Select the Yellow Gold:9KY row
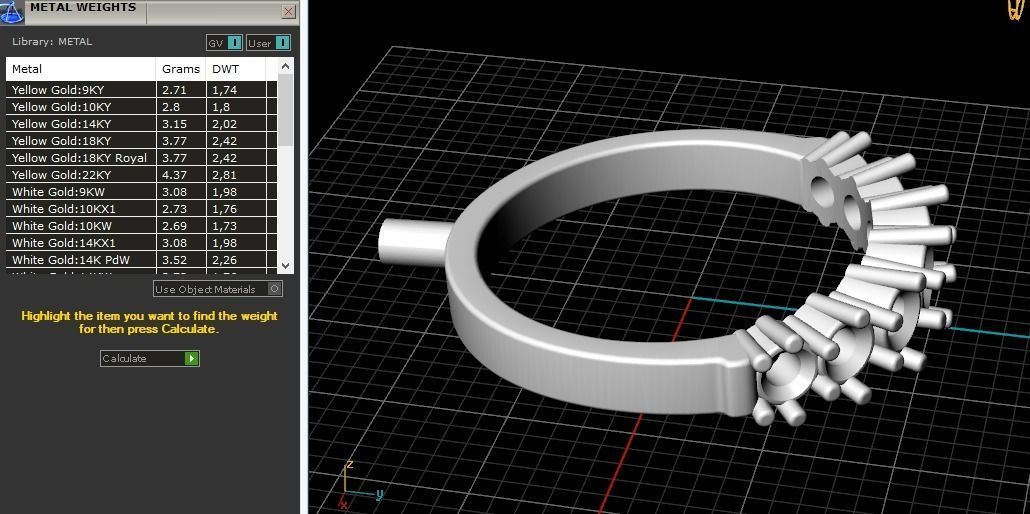The width and height of the screenshot is (1030, 514). pyautogui.click(x=141, y=90)
